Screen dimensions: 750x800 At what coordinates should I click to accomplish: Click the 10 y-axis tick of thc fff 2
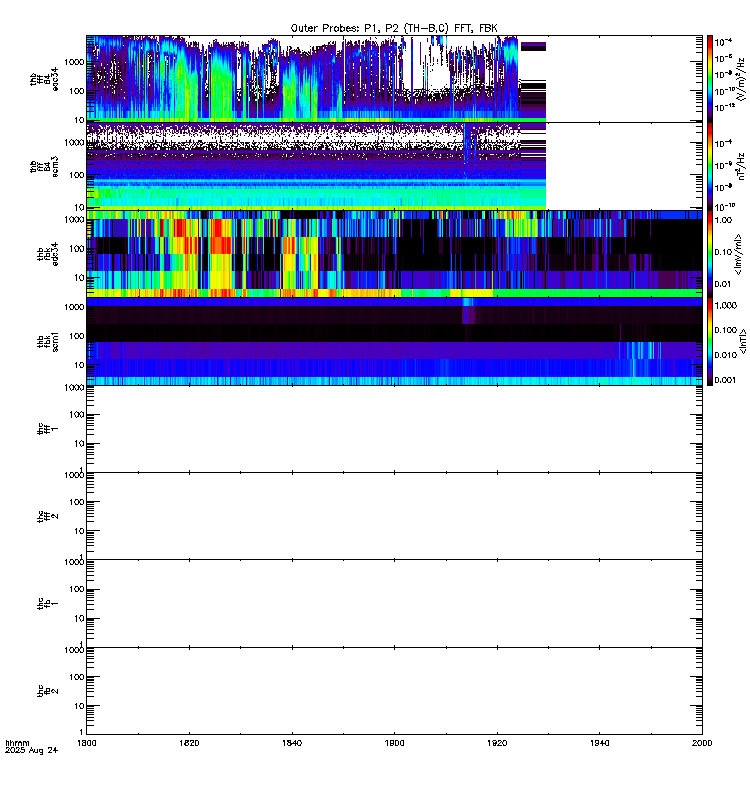tap(79, 531)
